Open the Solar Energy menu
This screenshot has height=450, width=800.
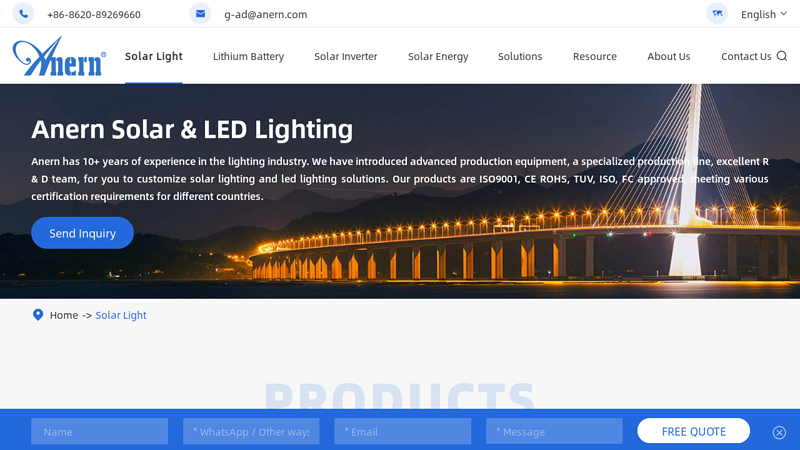point(438,56)
